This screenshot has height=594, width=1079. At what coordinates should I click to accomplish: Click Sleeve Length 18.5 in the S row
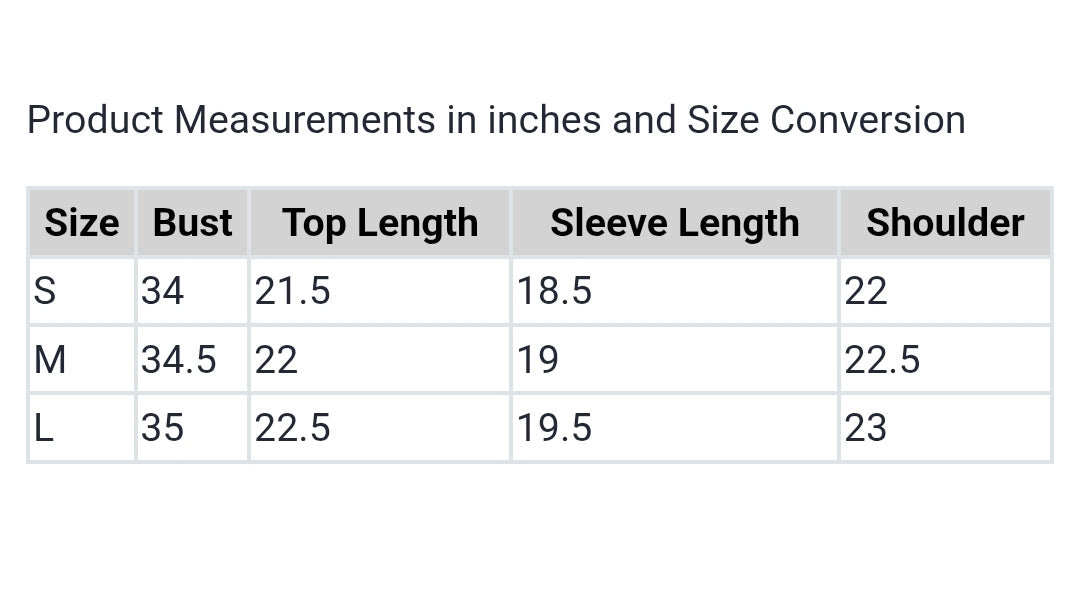pos(554,291)
